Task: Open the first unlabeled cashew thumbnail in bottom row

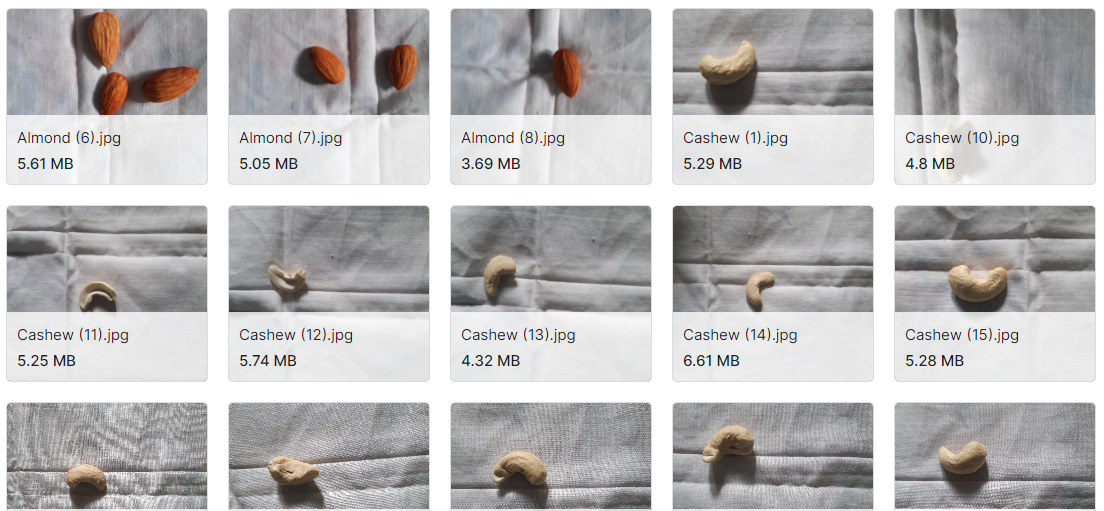Action: point(107,457)
